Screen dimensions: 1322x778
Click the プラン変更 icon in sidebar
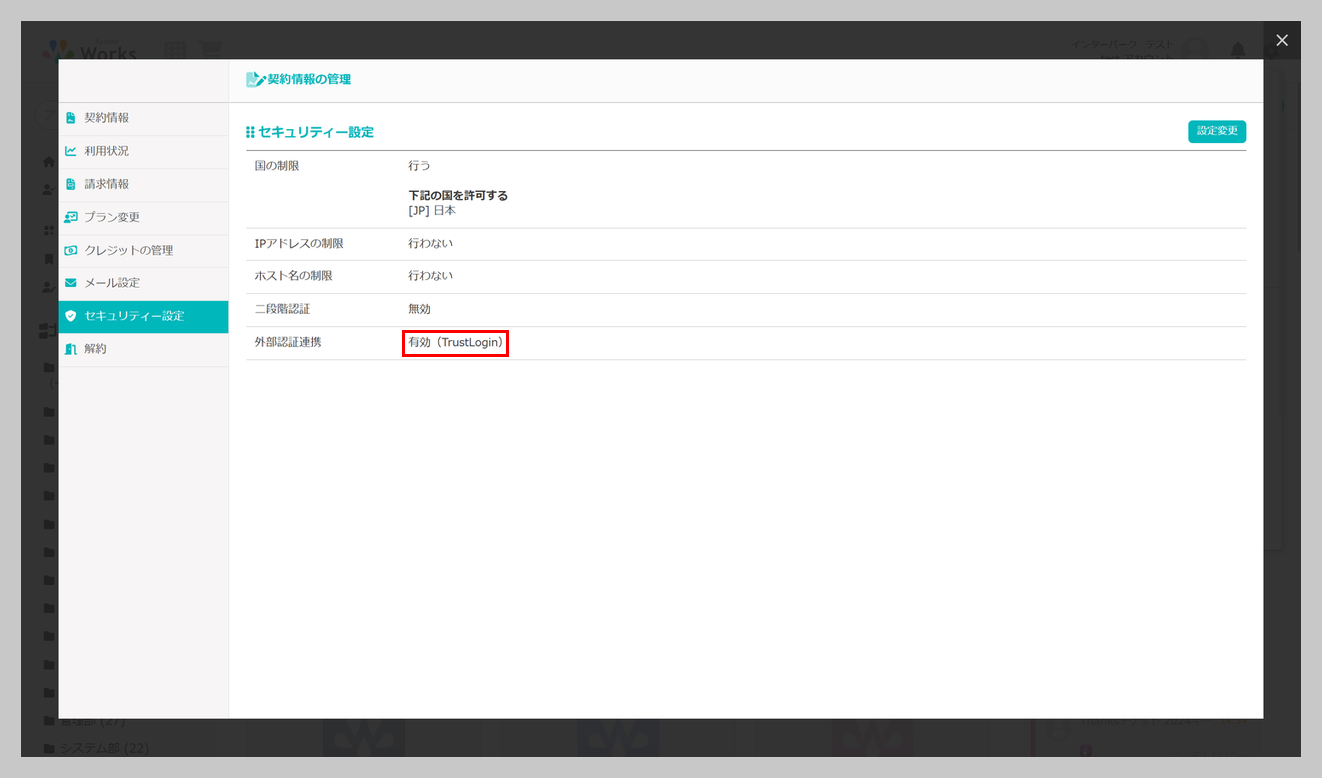71,217
